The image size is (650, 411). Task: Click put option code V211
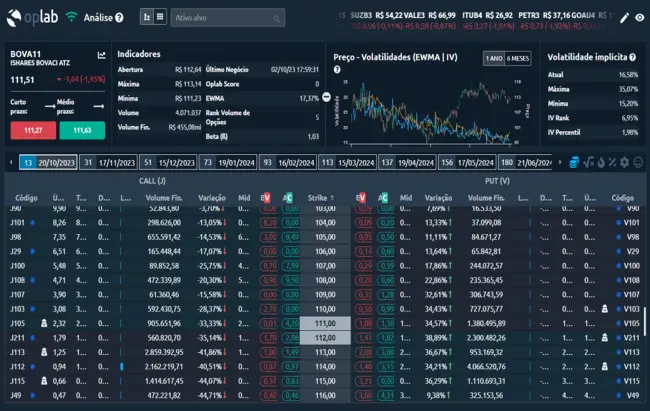[x=632, y=338]
